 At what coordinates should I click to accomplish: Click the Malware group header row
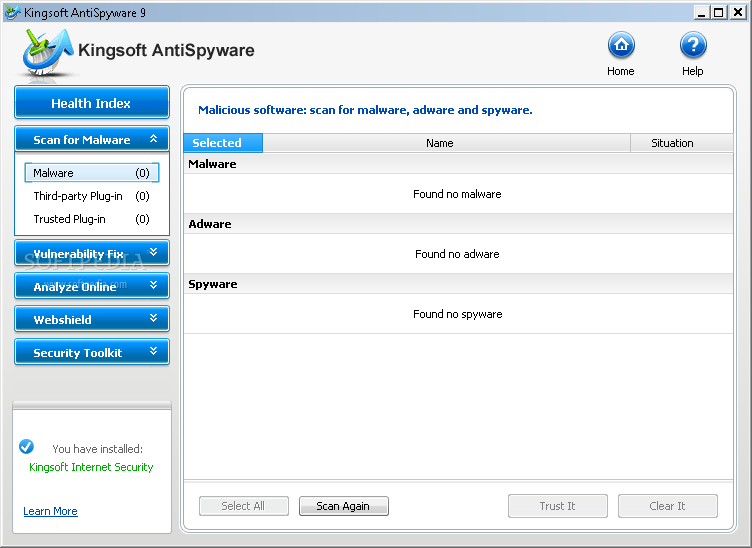pos(458,164)
